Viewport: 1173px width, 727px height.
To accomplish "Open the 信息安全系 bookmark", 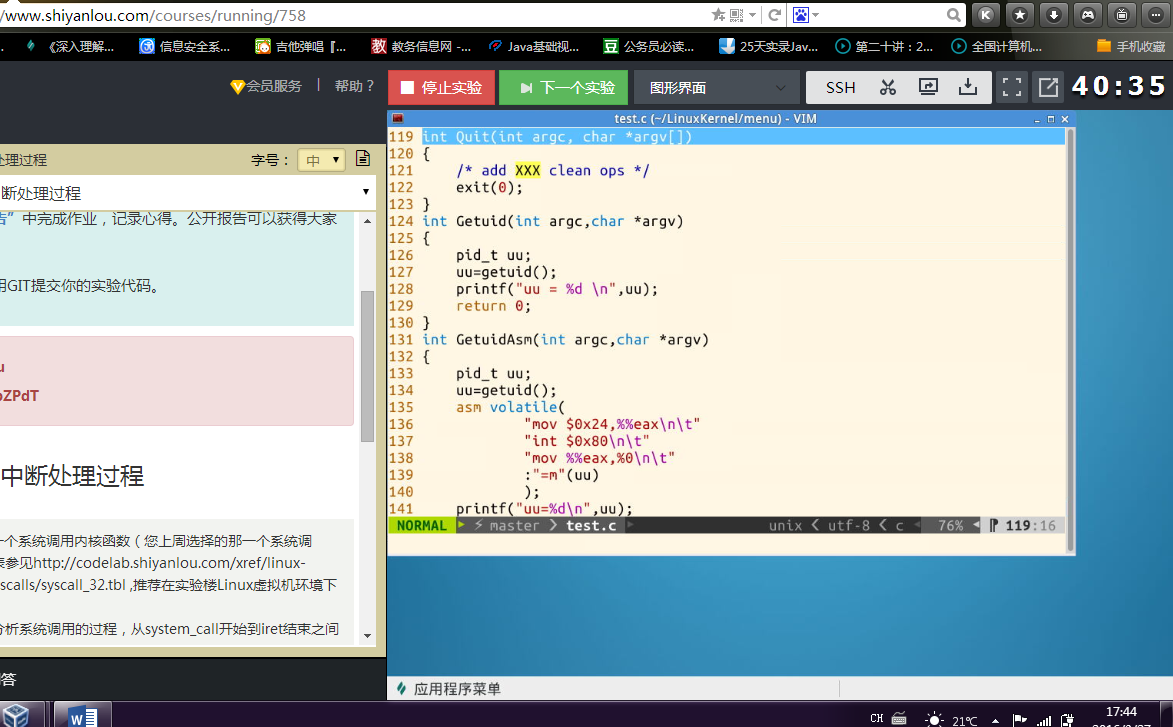I will (185, 46).
